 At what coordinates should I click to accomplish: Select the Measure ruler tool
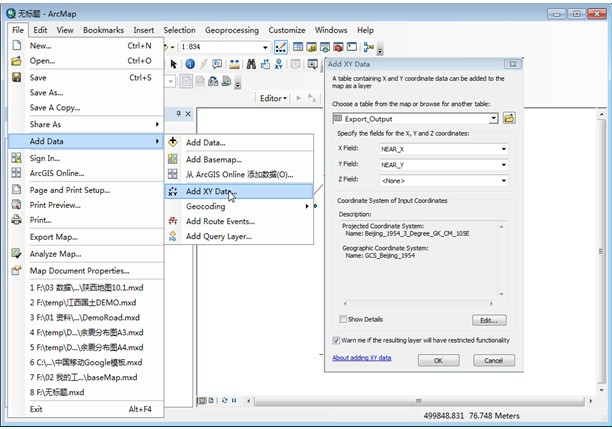tap(234, 64)
